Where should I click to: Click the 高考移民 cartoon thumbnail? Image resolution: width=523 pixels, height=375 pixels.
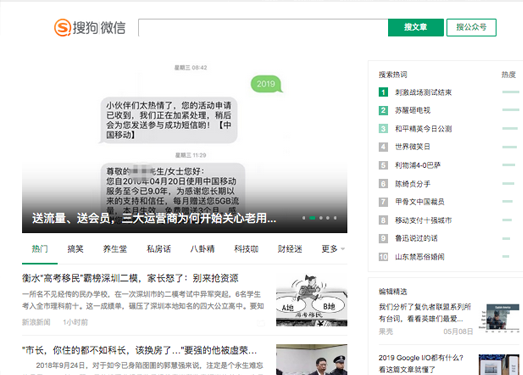[312, 300]
